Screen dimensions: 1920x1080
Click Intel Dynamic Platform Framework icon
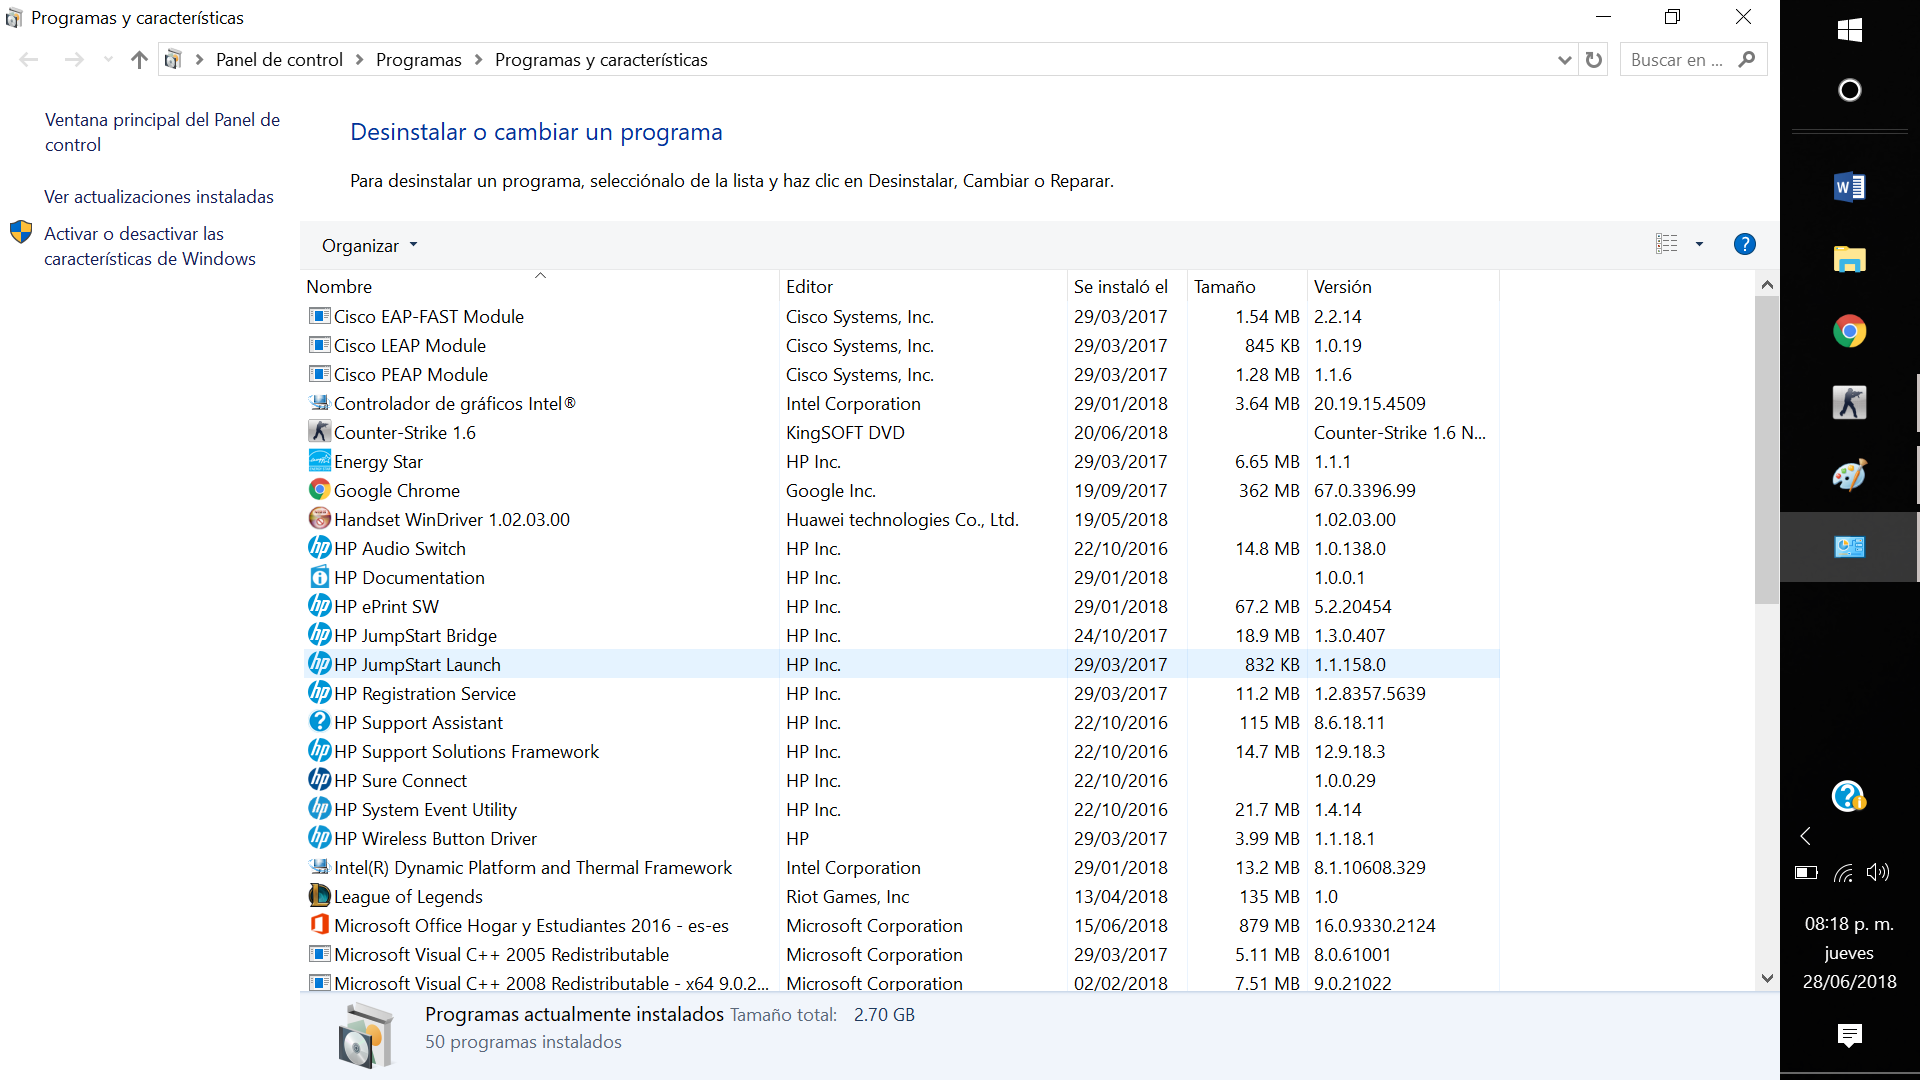point(319,867)
